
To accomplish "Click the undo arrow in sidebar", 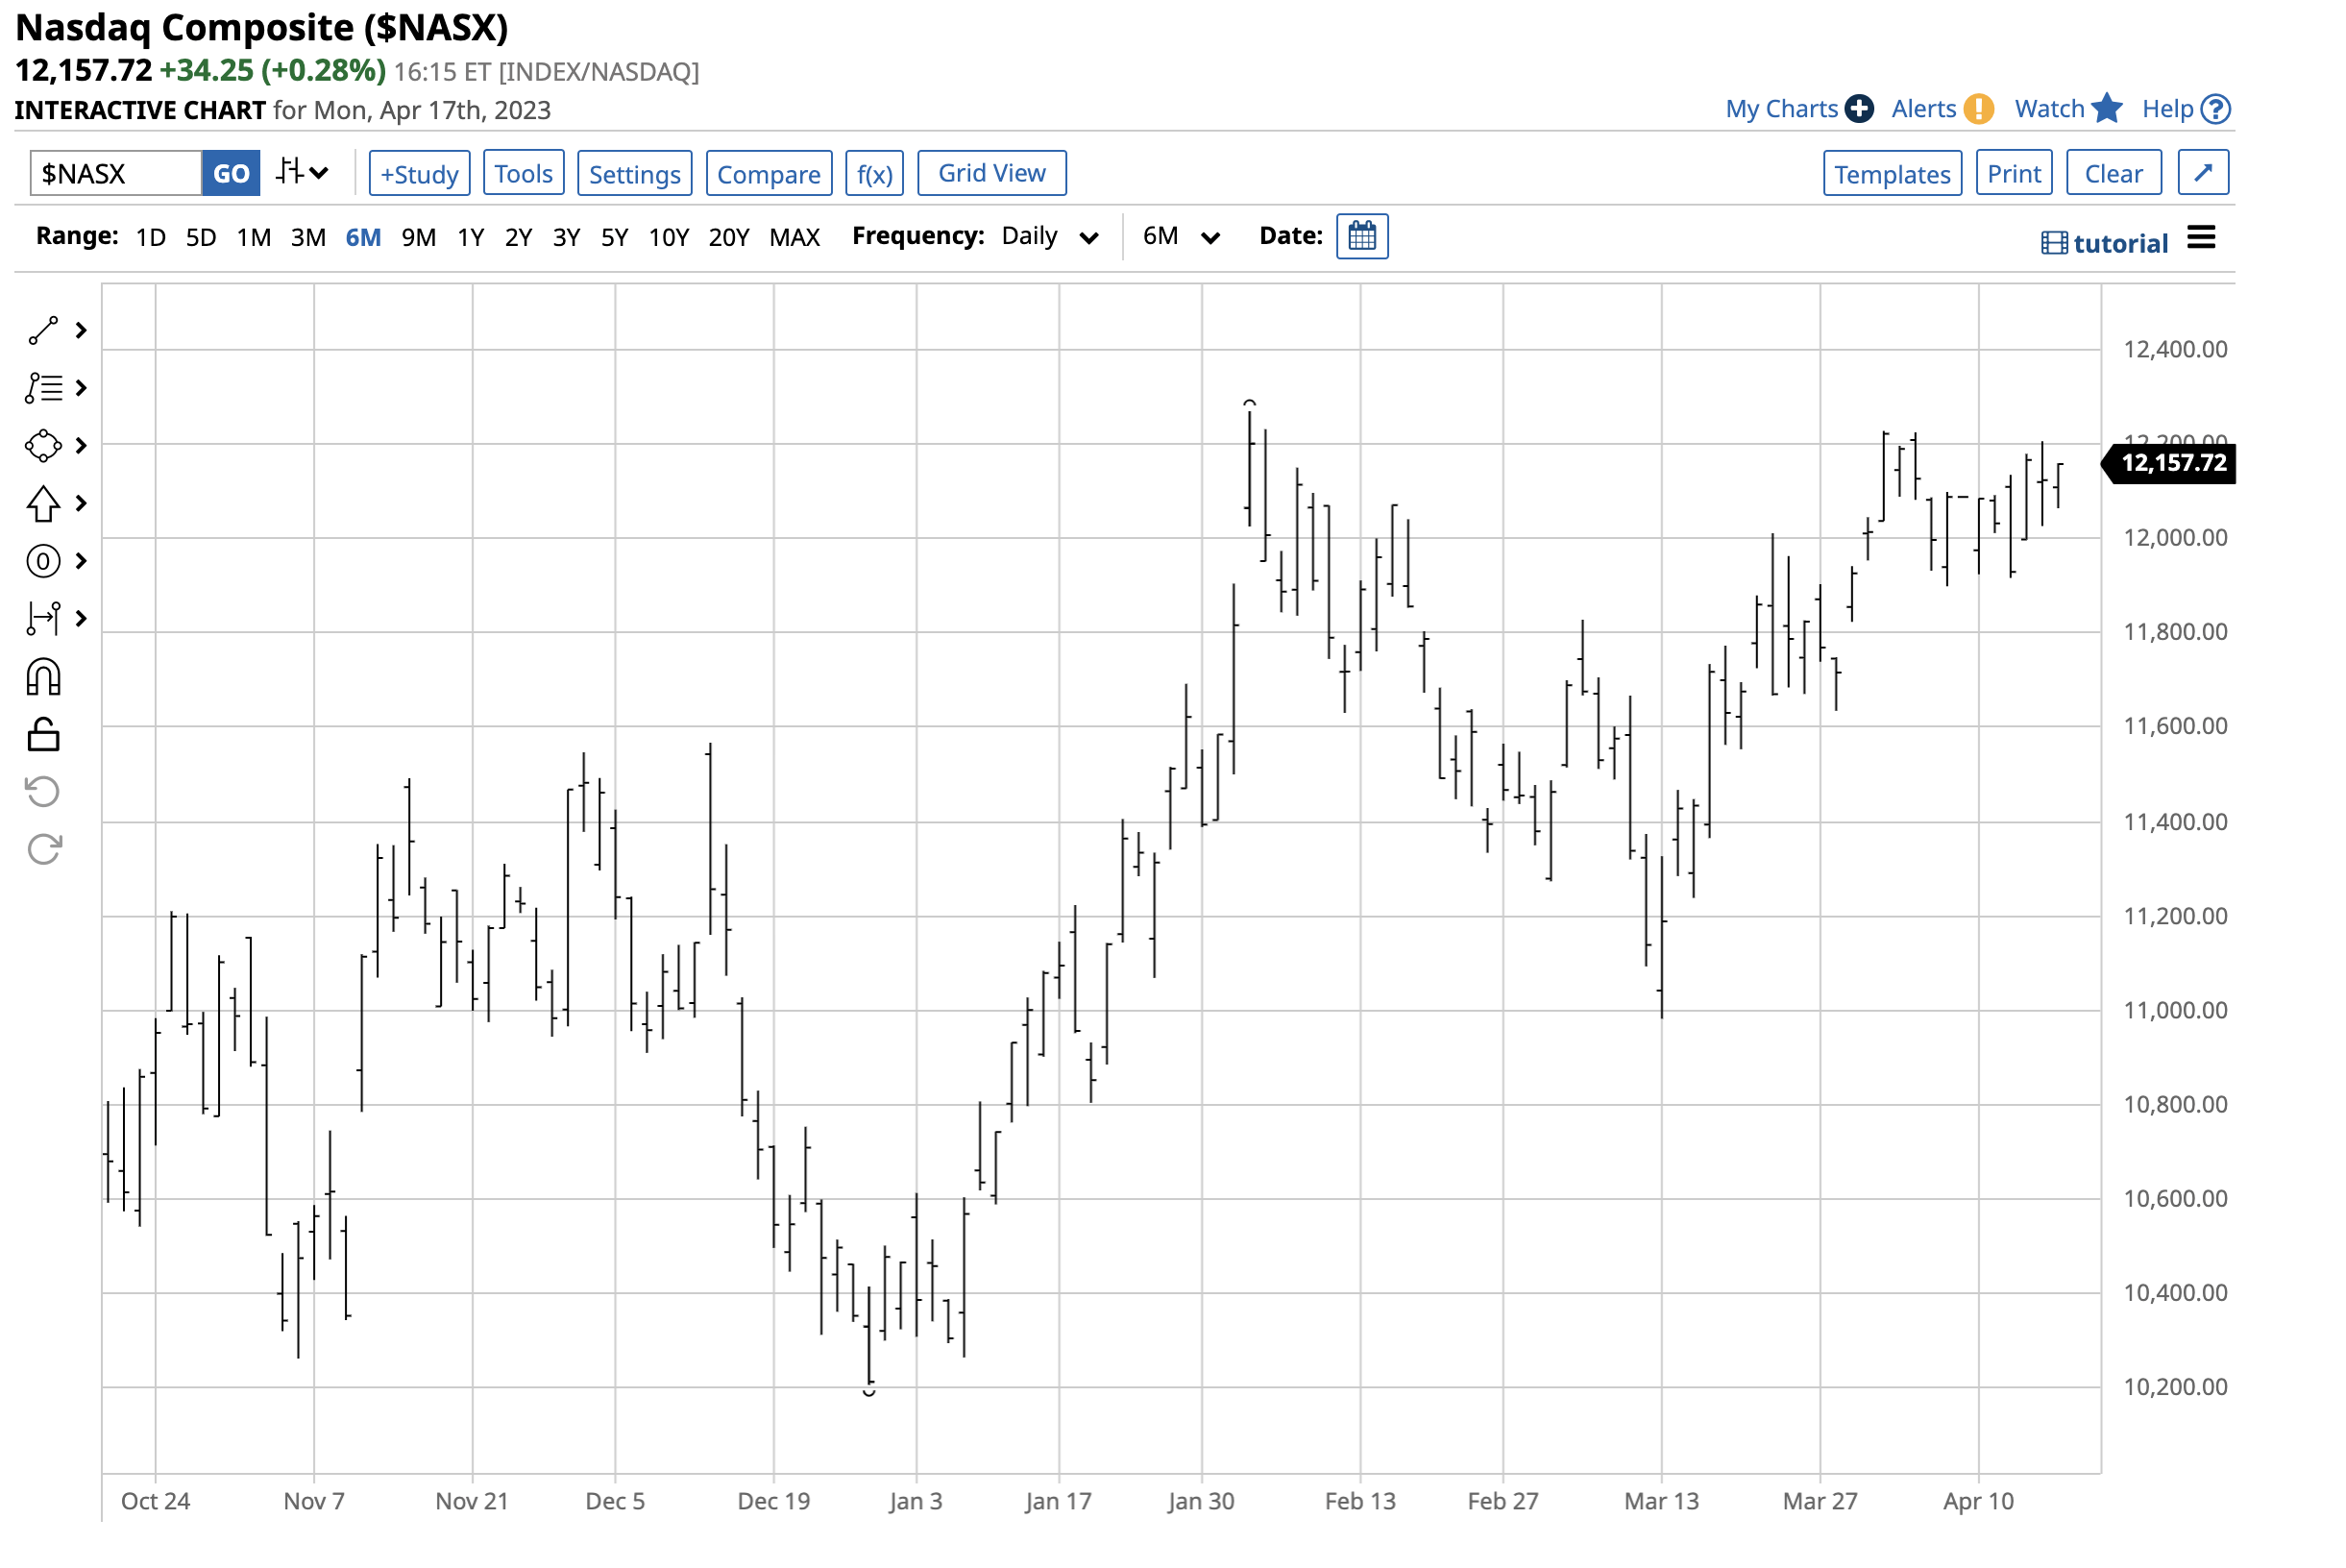I will 43,792.
